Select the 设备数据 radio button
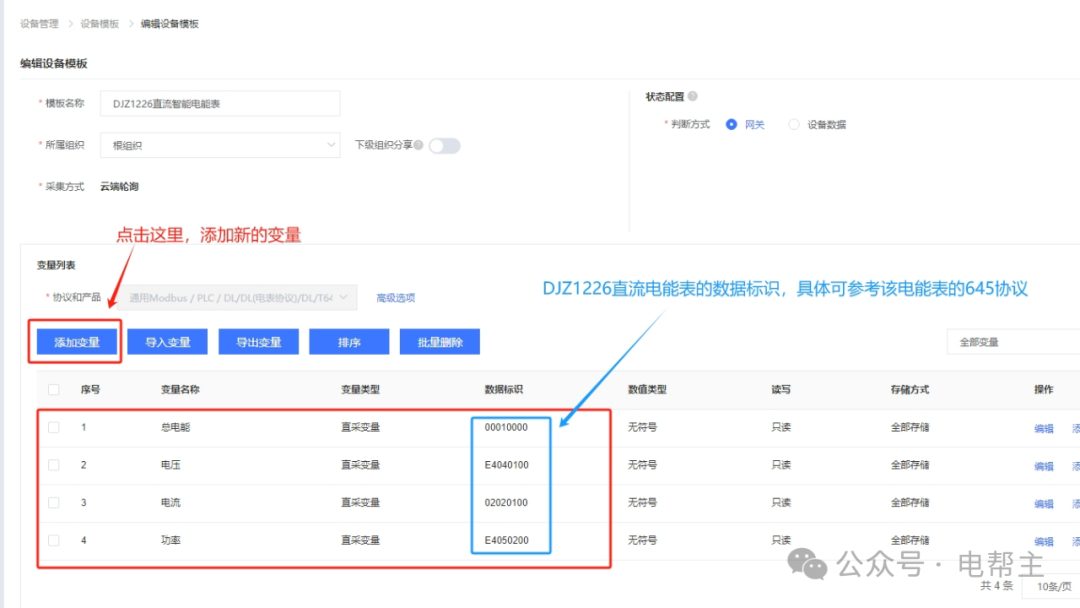This screenshot has width=1080, height=608. [793, 124]
